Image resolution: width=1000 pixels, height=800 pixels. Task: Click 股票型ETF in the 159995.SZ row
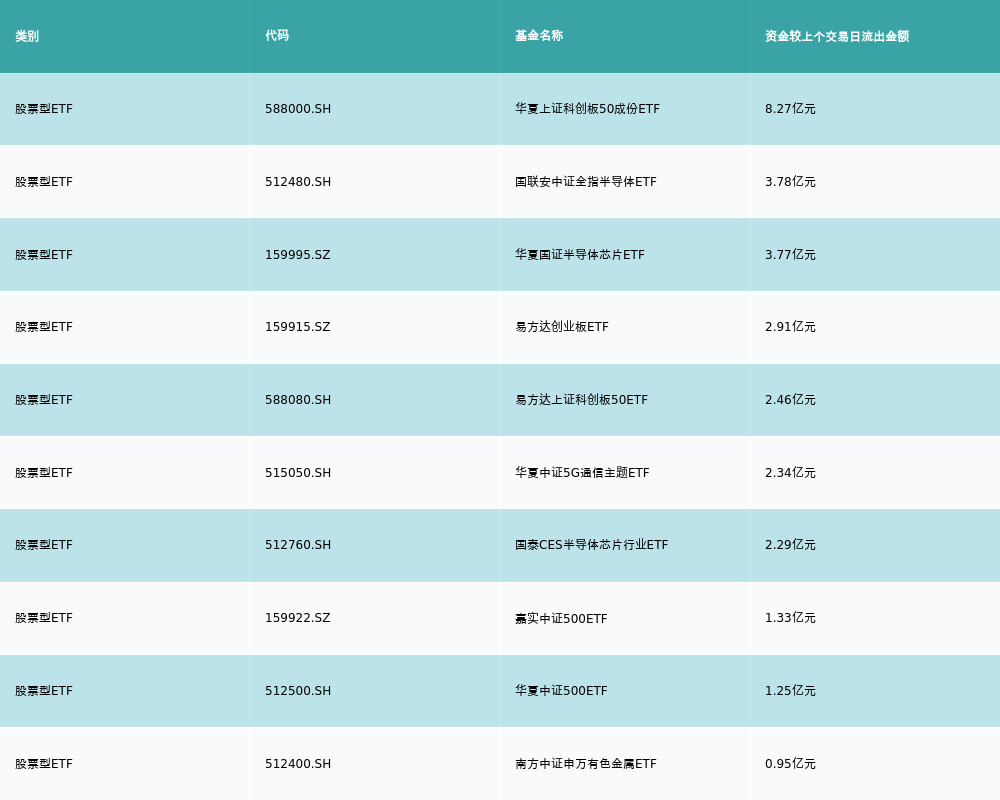(x=44, y=255)
